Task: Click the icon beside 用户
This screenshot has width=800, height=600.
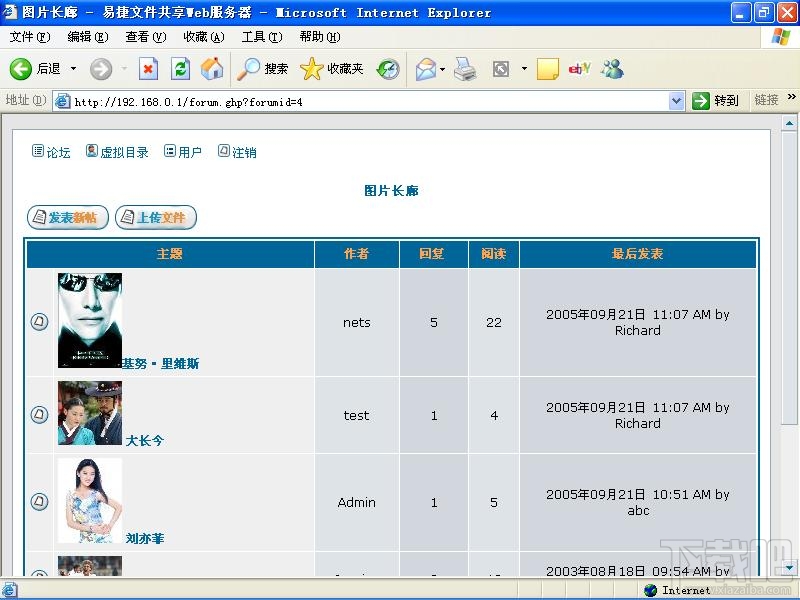Action: (x=170, y=151)
